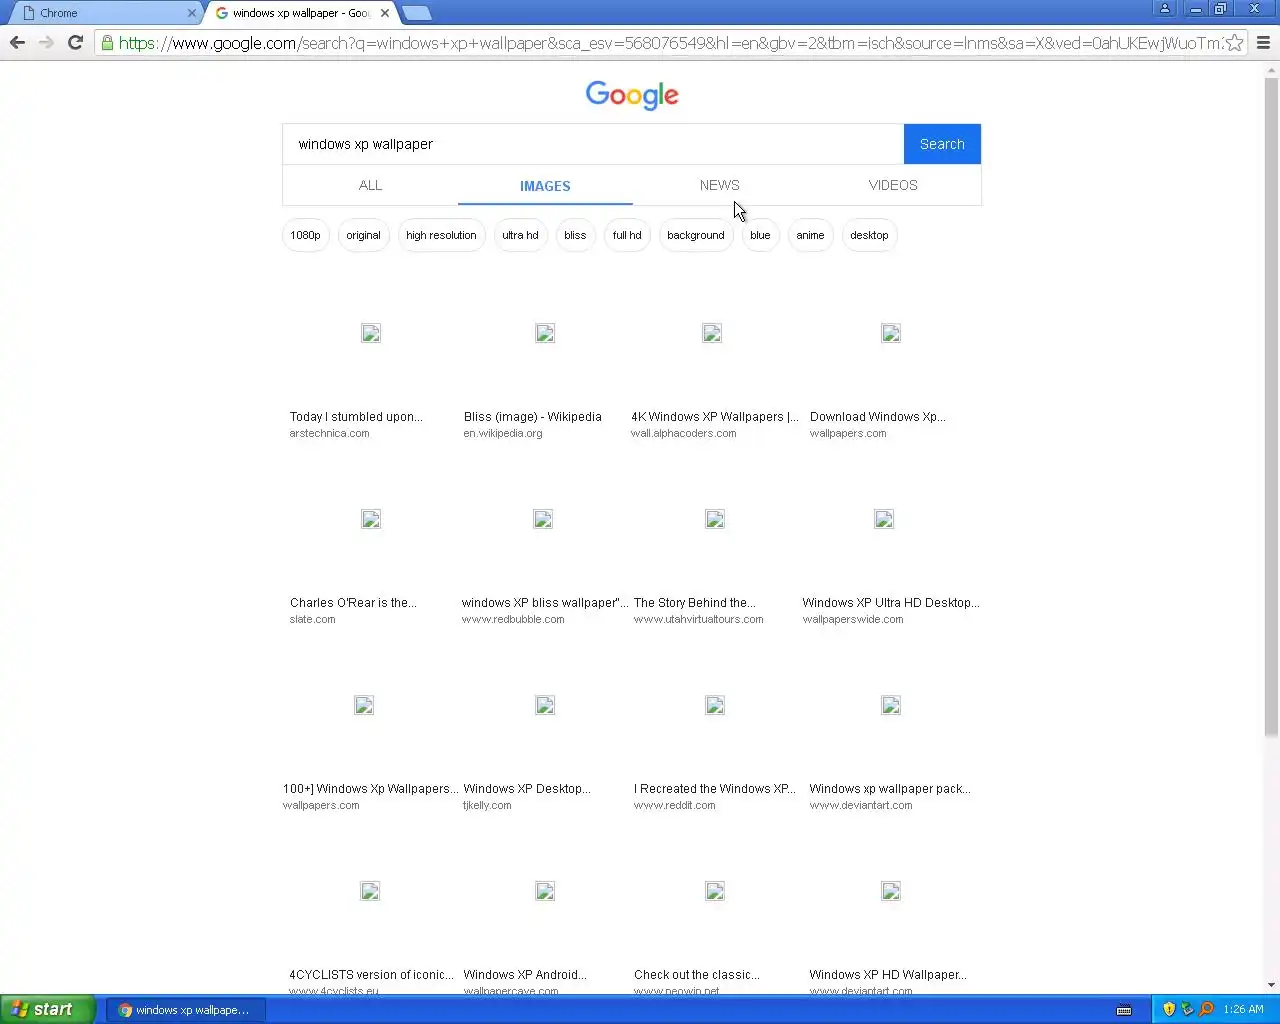
Task: Click the Chrome taskbar window button
Action: 187,1010
